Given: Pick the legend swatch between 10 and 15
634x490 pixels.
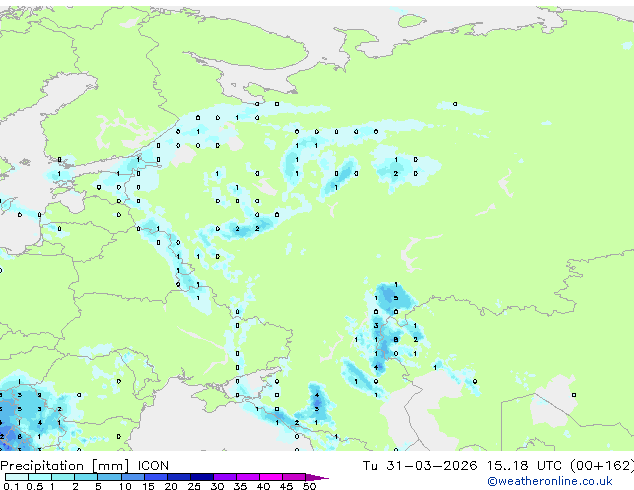Looking at the screenshot, I should 133,477.
